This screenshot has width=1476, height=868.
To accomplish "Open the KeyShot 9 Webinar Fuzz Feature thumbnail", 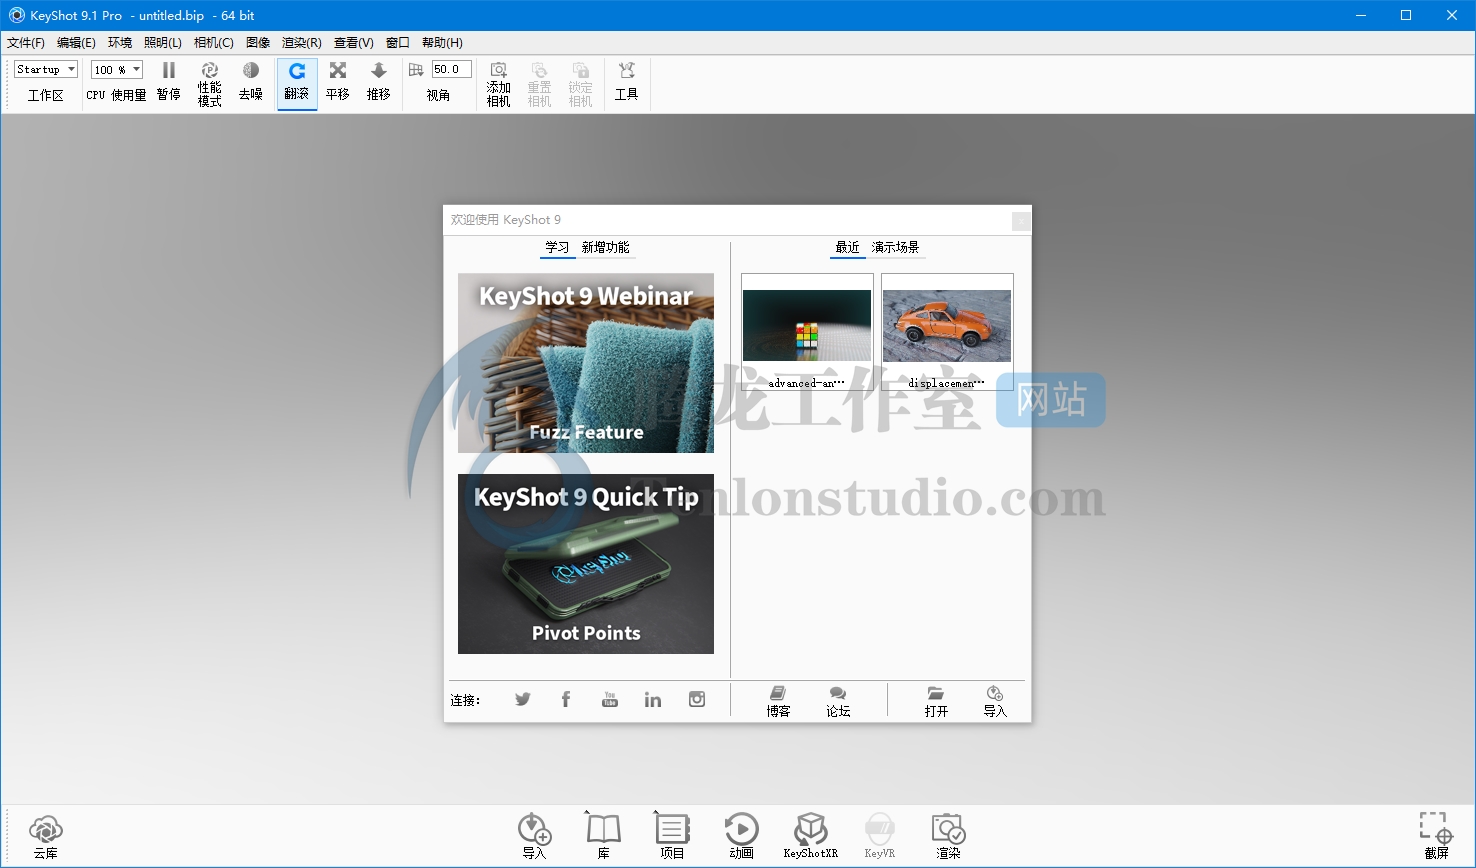I will coord(586,363).
